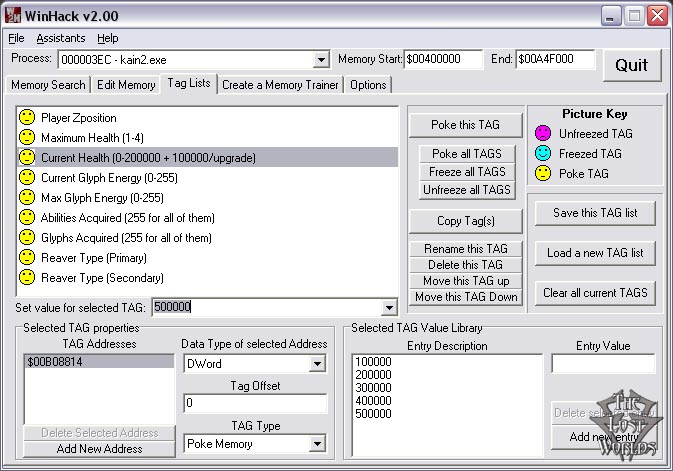This screenshot has height=471, width=673.
Task: Click the Copy Tag(s) button
Action: point(466,221)
